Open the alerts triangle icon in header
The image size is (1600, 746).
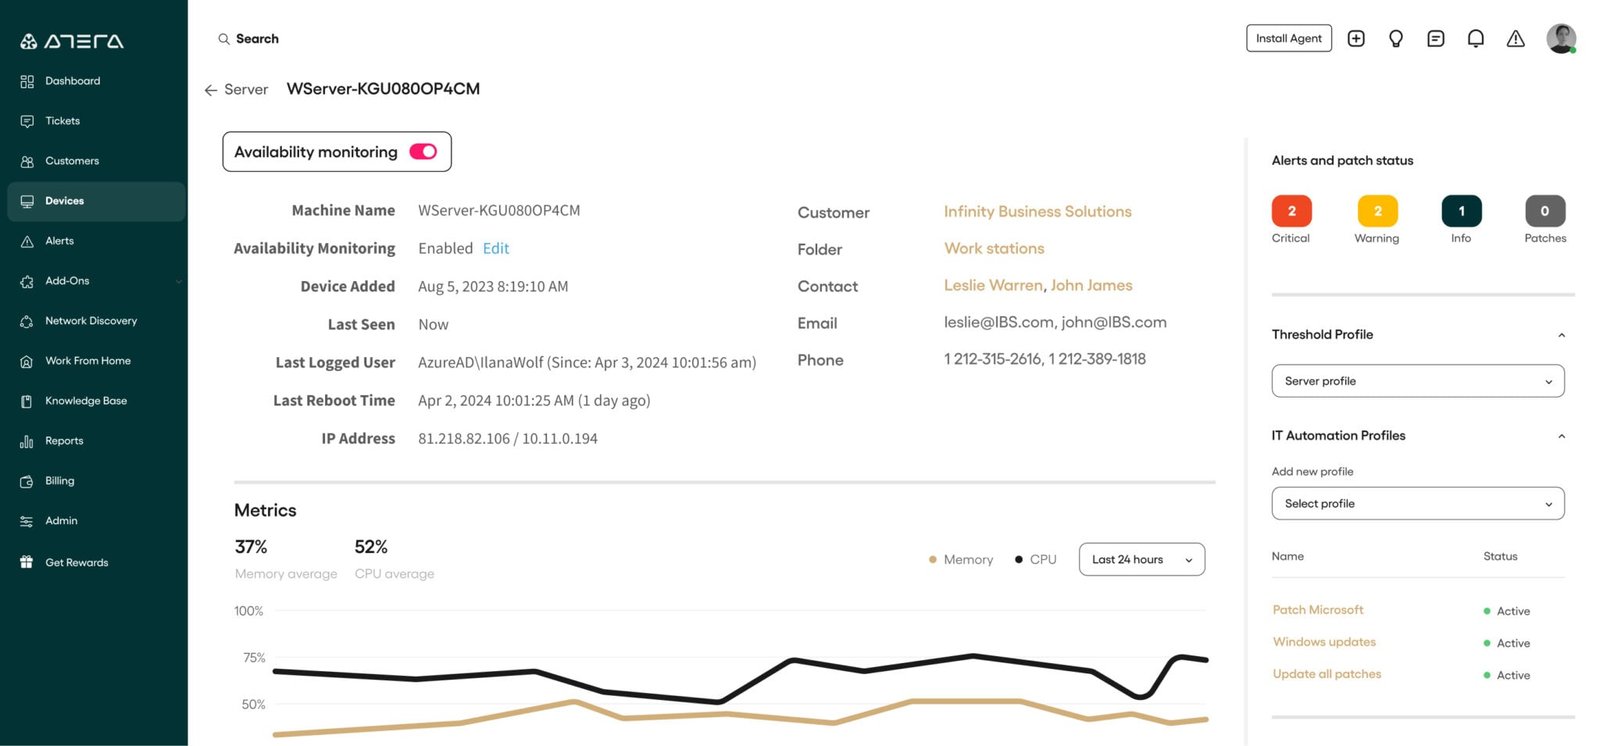[1516, 39]
